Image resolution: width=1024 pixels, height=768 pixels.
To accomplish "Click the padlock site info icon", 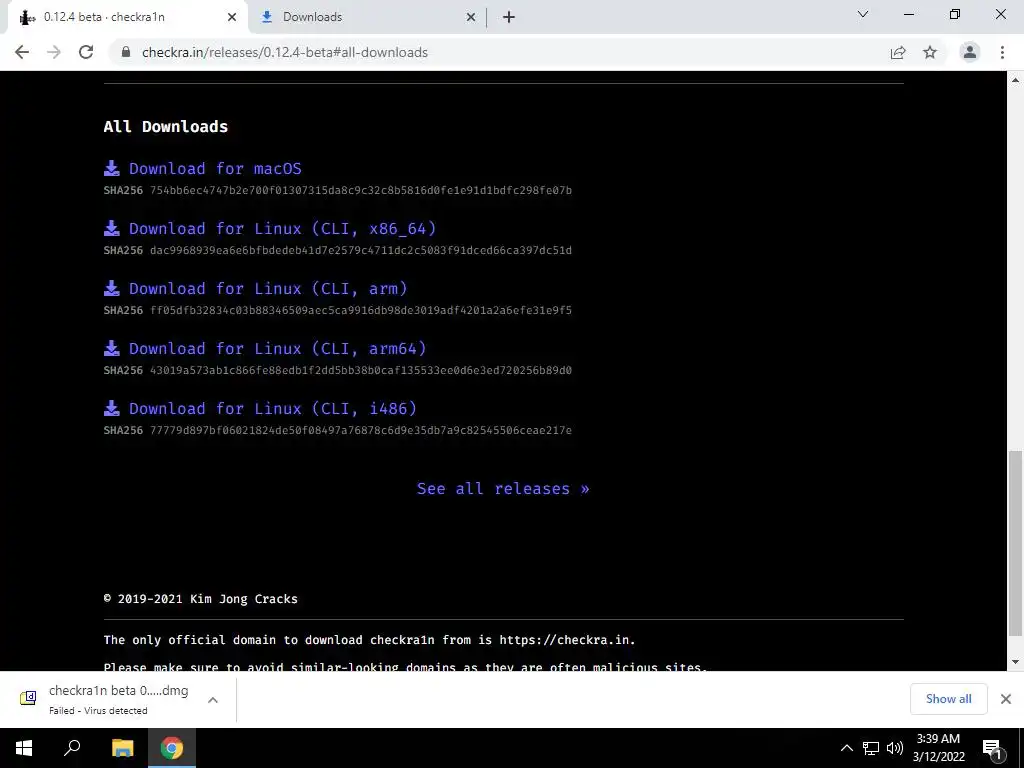I will tap(126, 52).
